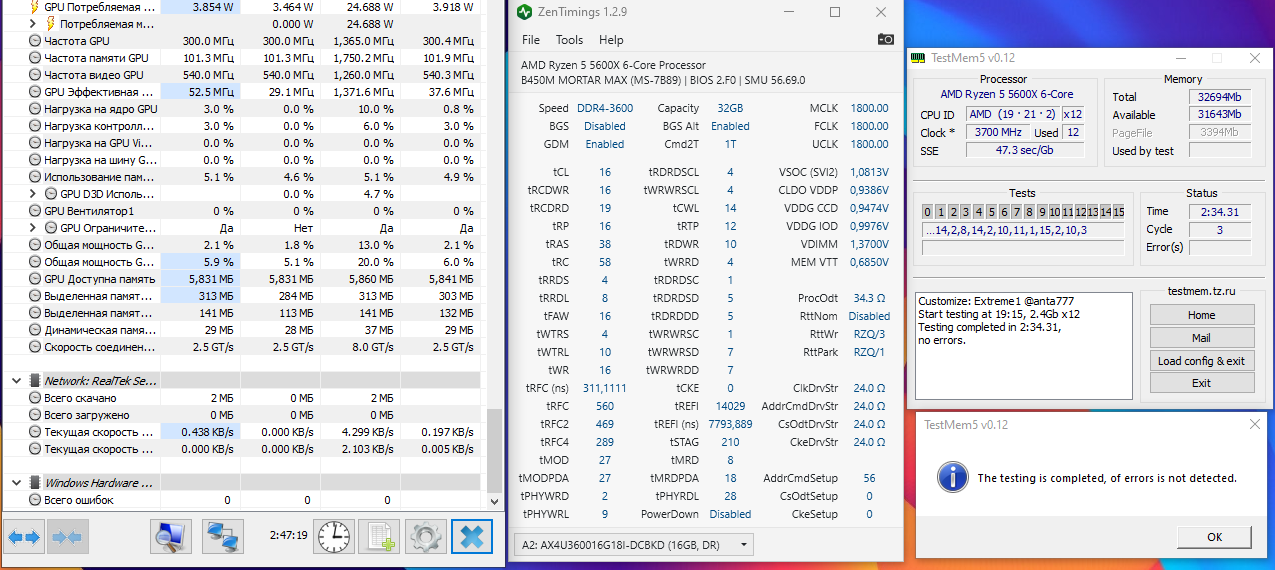This screenshot has height=570, width=1275.
Task: Click the FCLK frequency value
Action: click(x=869, y=126)
